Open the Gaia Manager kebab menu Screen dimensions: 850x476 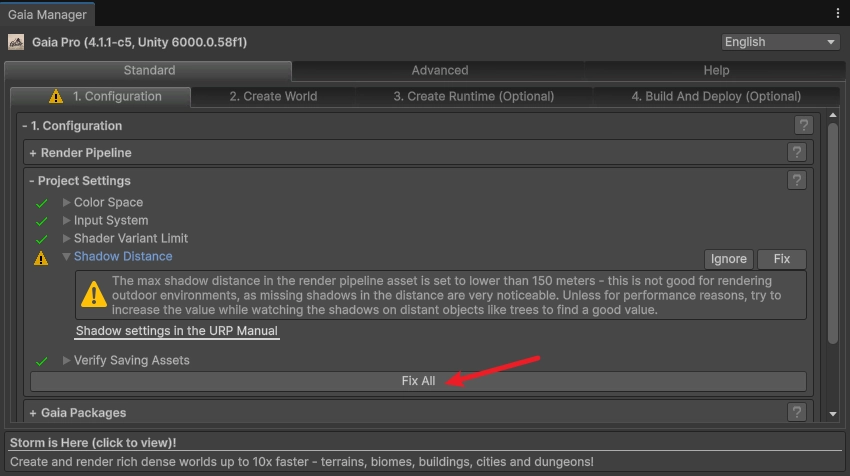[x=838, y=14]
